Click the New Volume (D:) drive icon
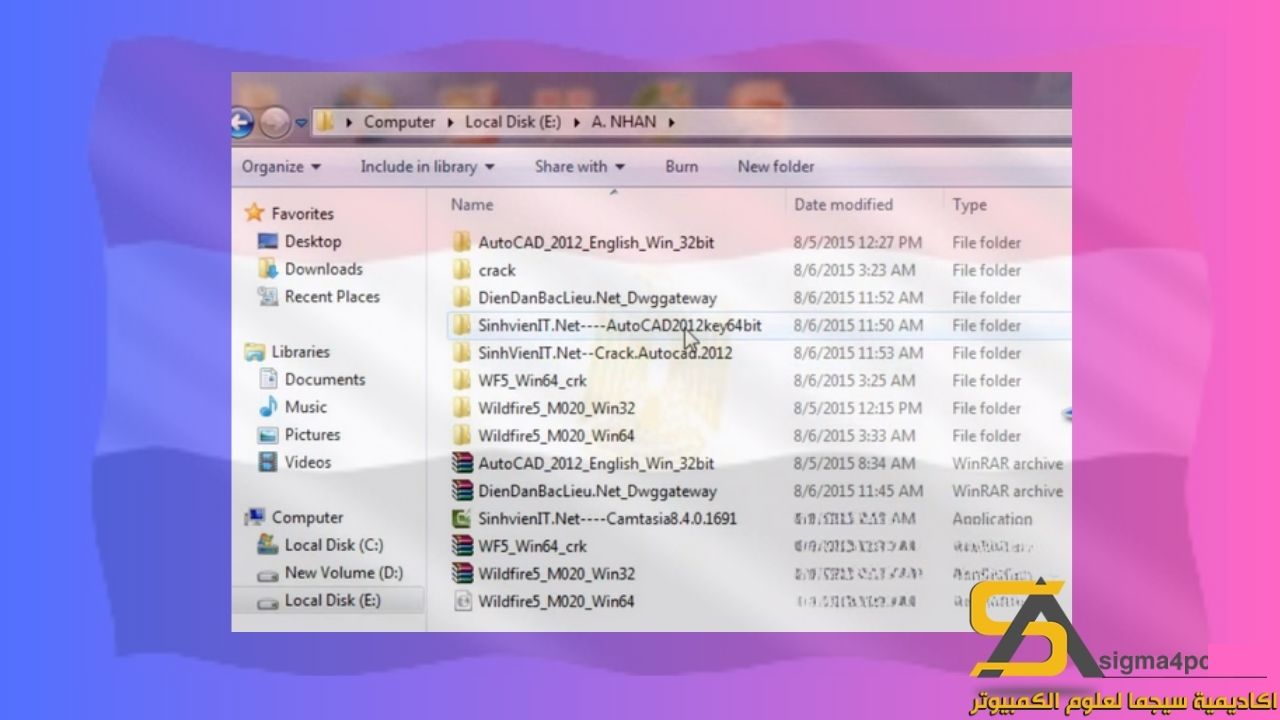 267,574
